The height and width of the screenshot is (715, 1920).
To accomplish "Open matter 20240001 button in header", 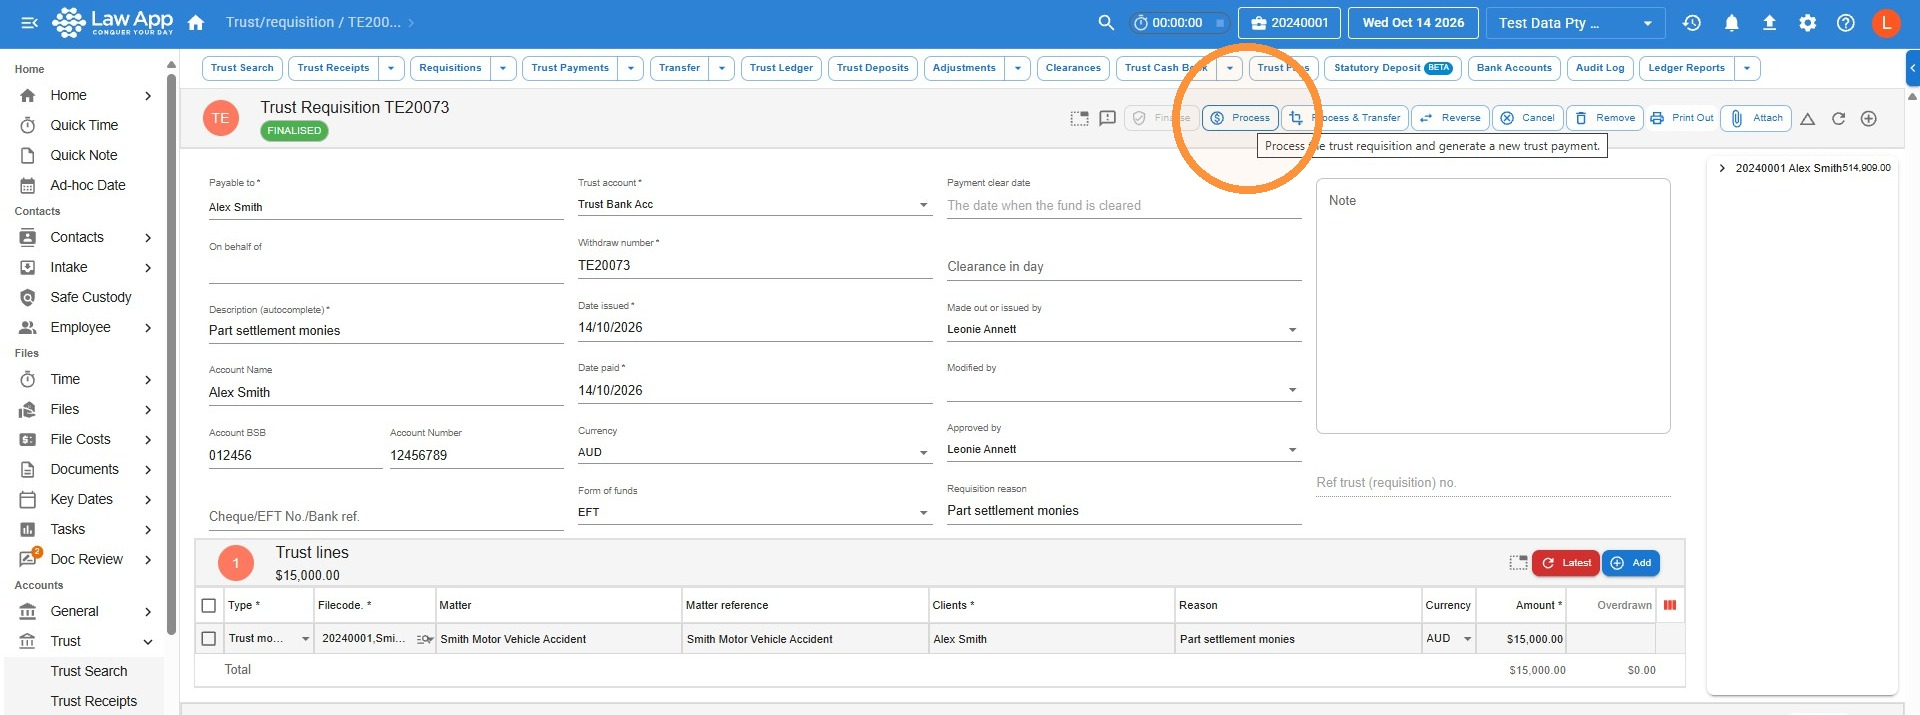I will pyautogui.click(x=1289, y=23).
